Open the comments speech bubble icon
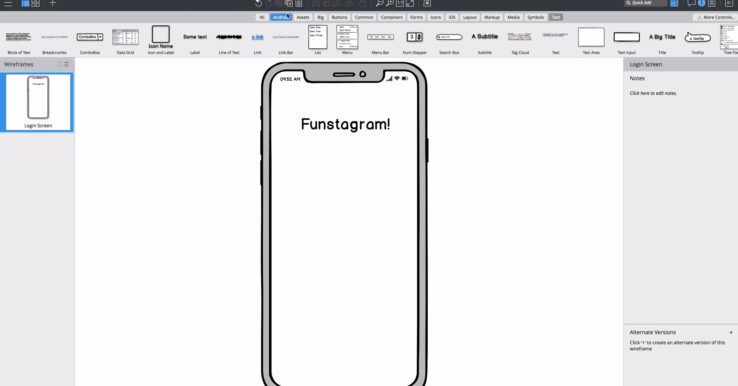Screen dimensions: 738x386 tap(691, 3)
